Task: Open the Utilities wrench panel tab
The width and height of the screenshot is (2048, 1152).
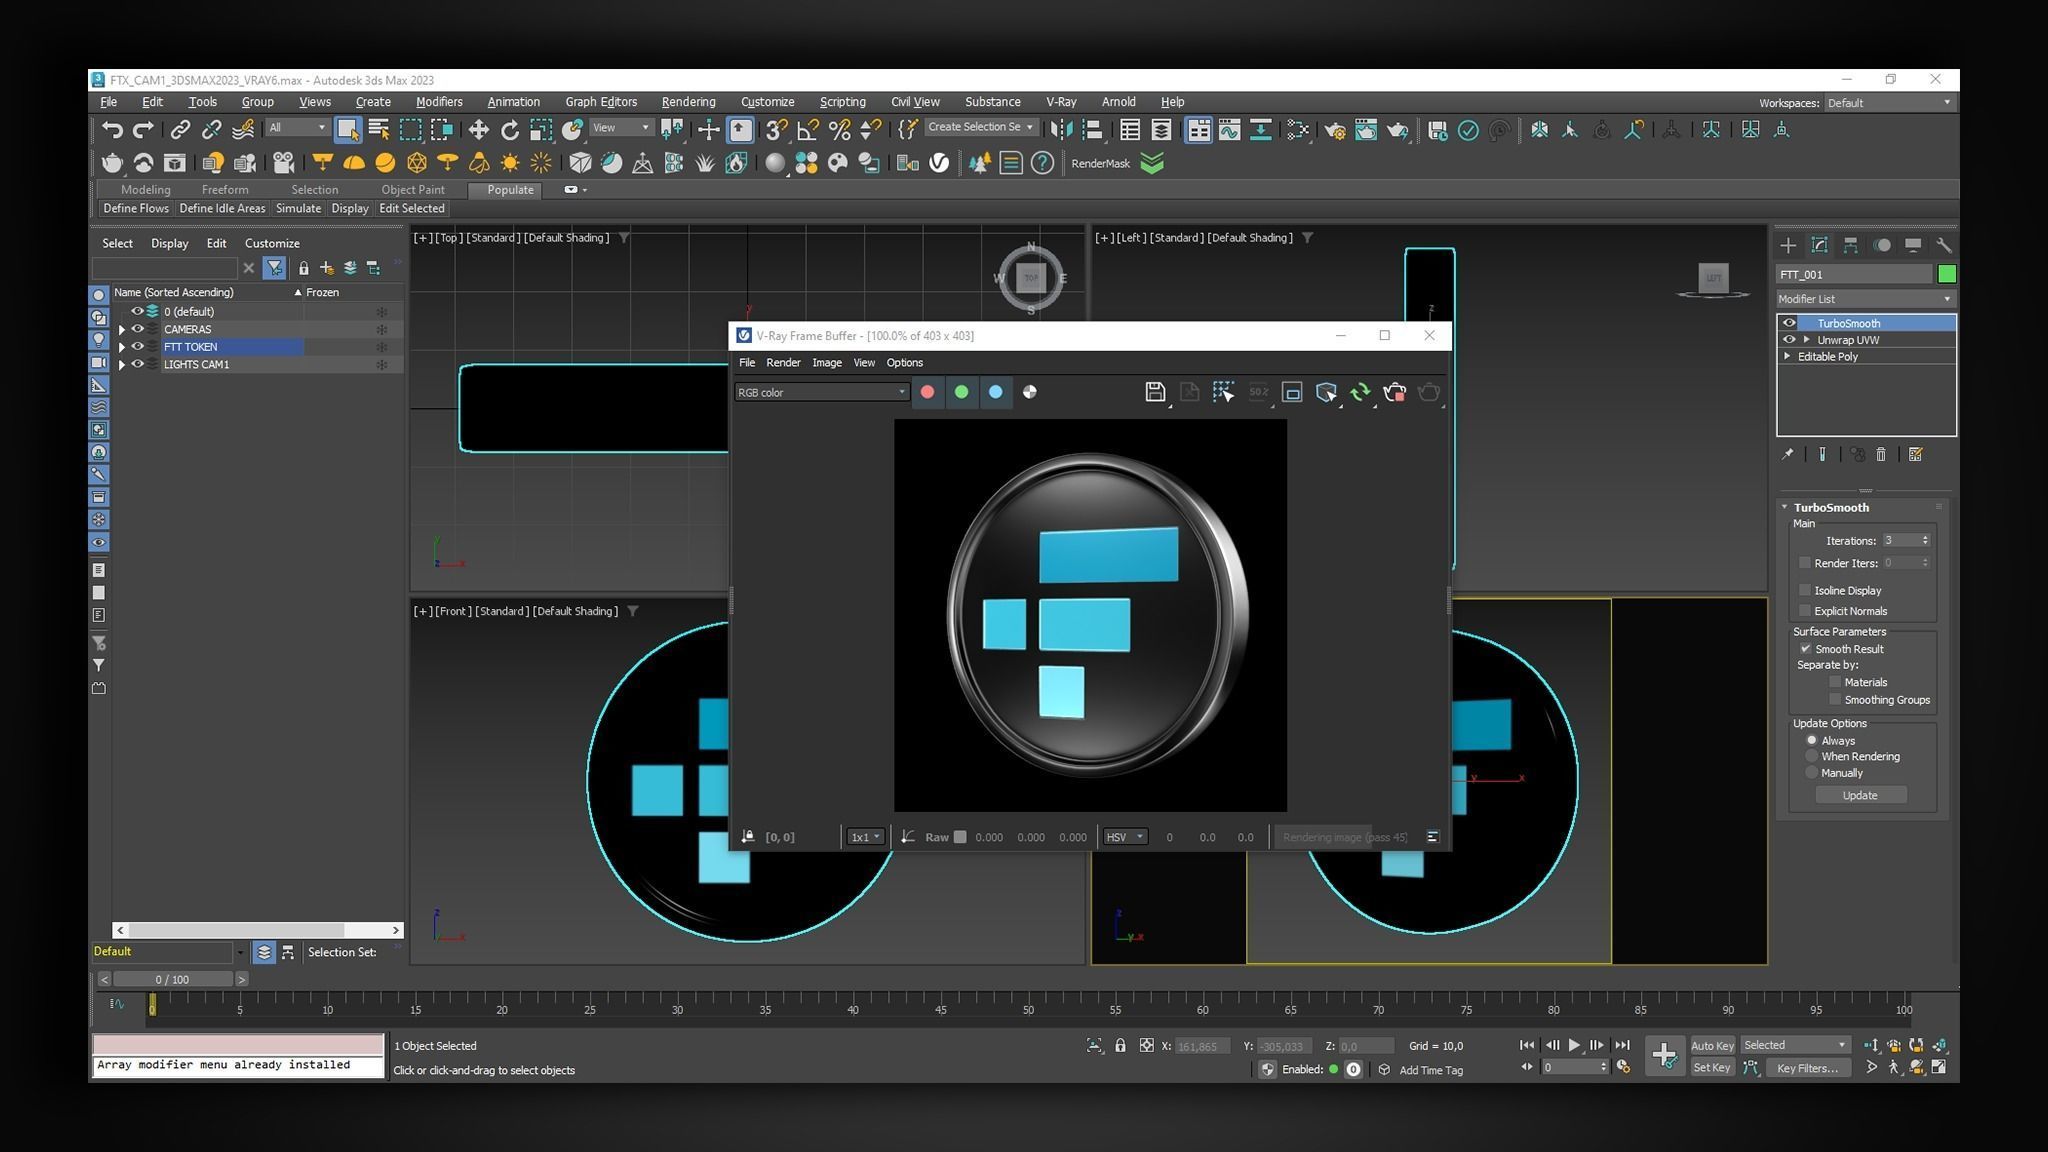Action: tap(1943, 245)
